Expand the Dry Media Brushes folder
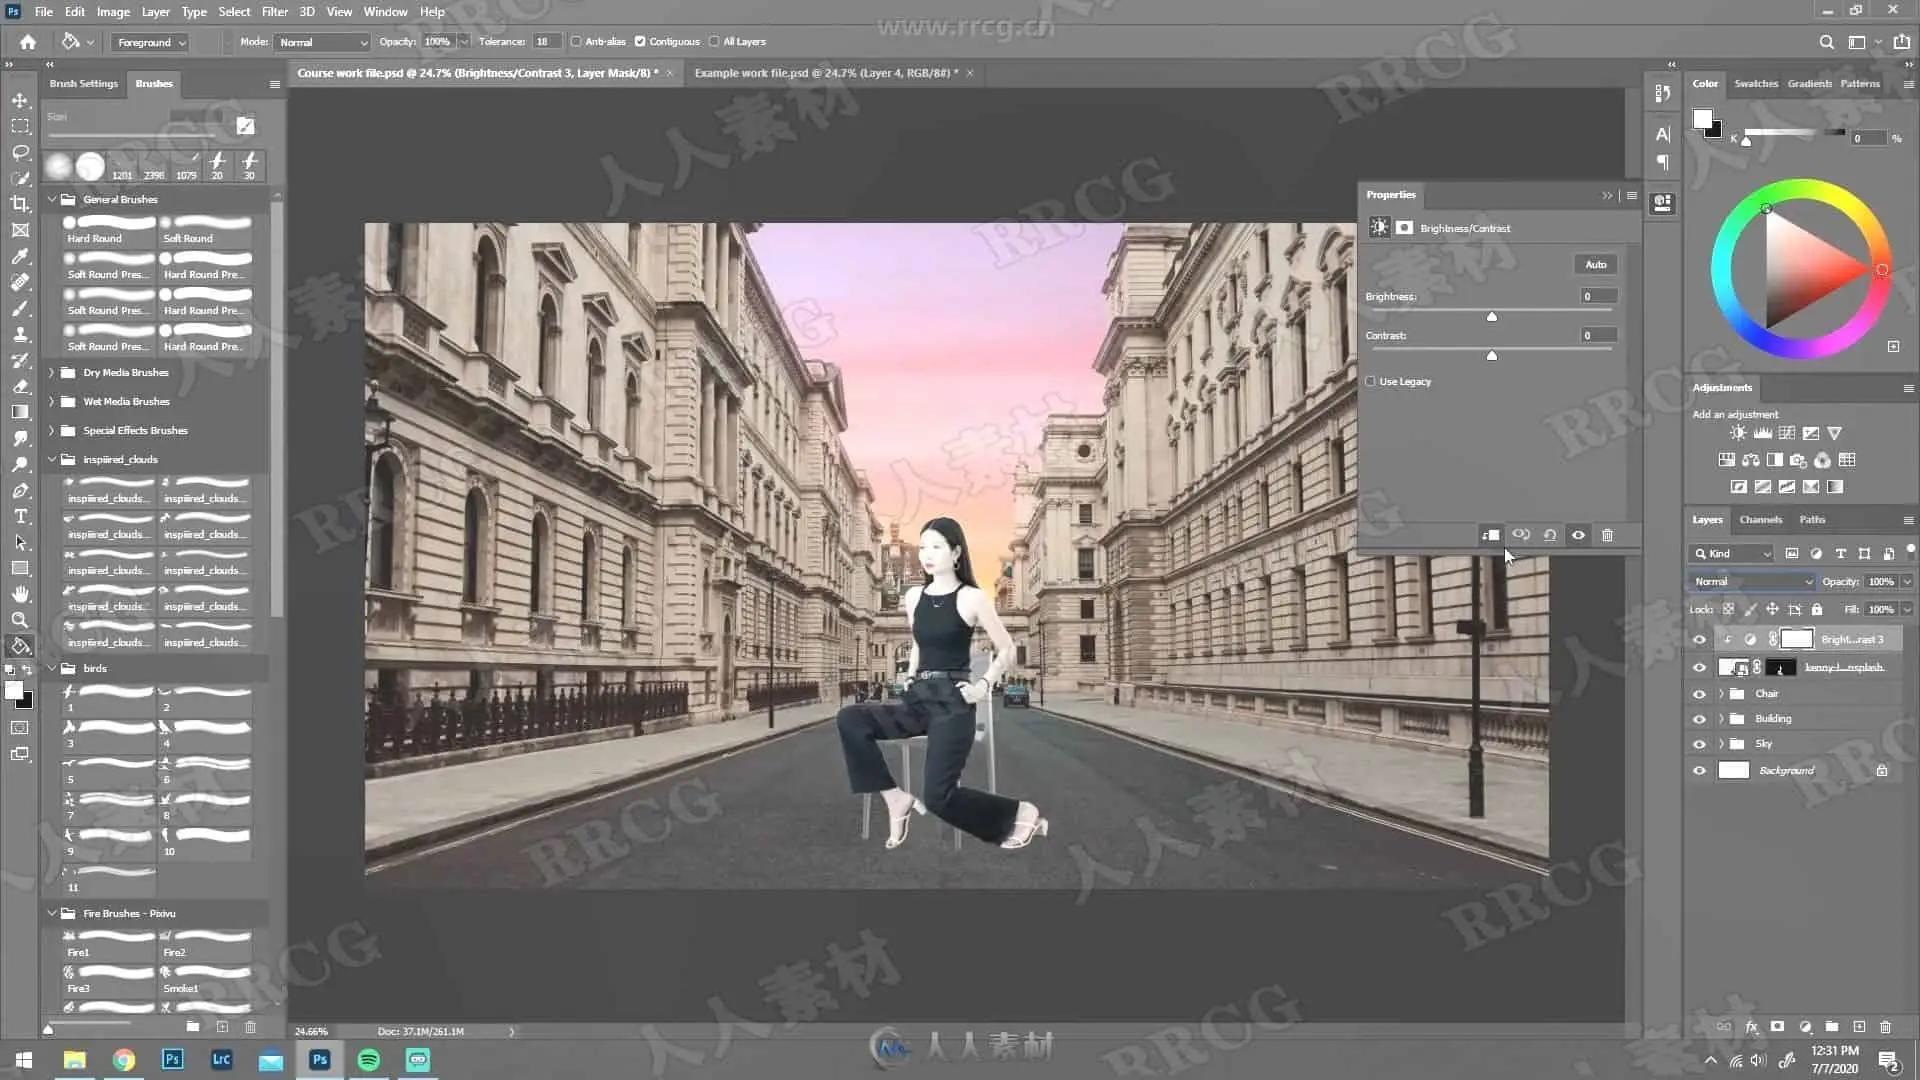 coord(52,372)
